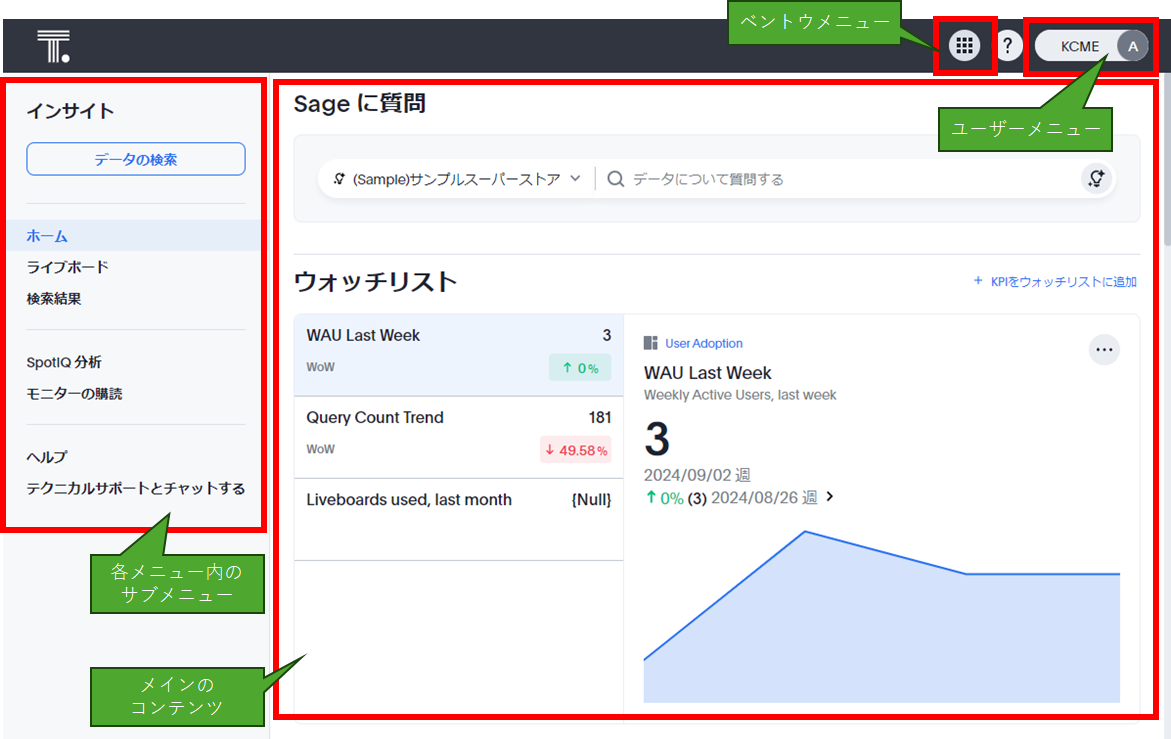Screen dimensions: 1171x739
Task: Expand the 2024/08/26 週 comparison chevron
Action: 829,497
